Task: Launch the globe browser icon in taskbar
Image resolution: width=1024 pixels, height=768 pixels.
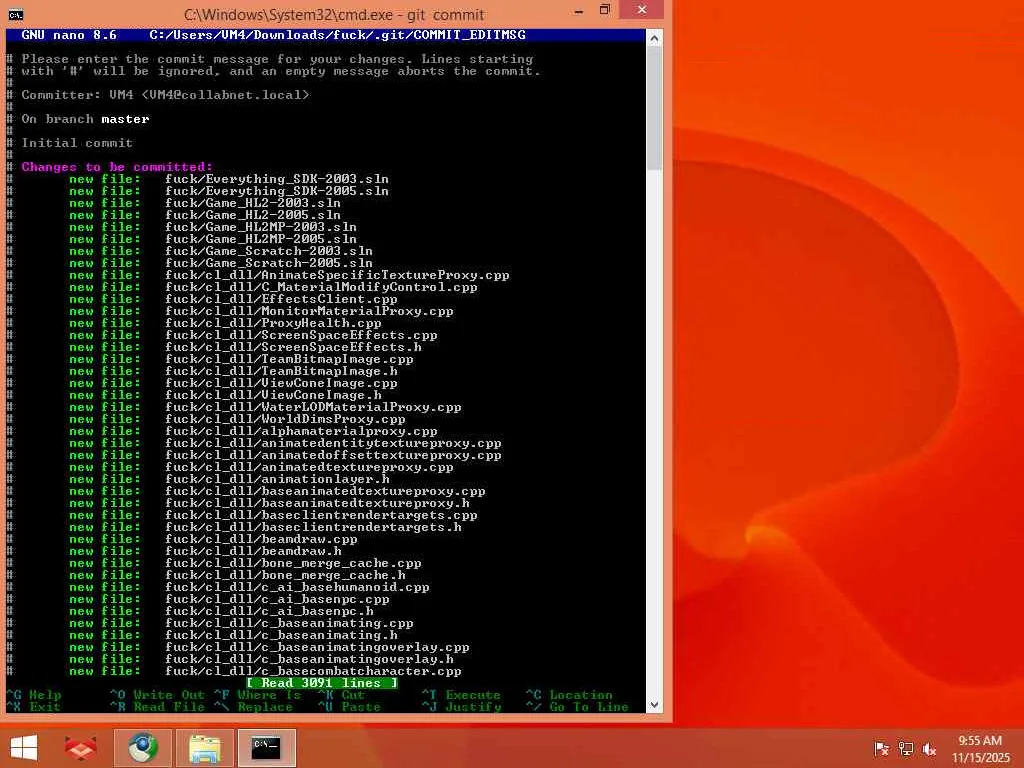Action: (x=143, y=748)
